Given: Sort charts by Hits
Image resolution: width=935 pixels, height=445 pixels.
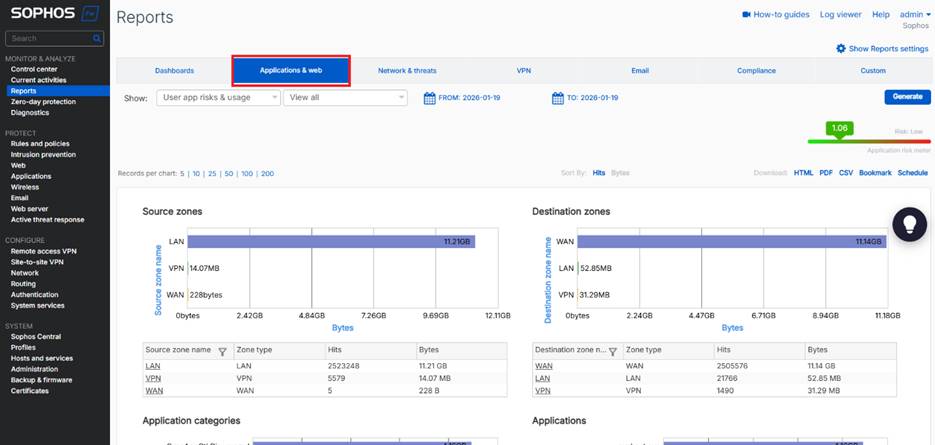Looking at the screenshot, I should 598,173.
